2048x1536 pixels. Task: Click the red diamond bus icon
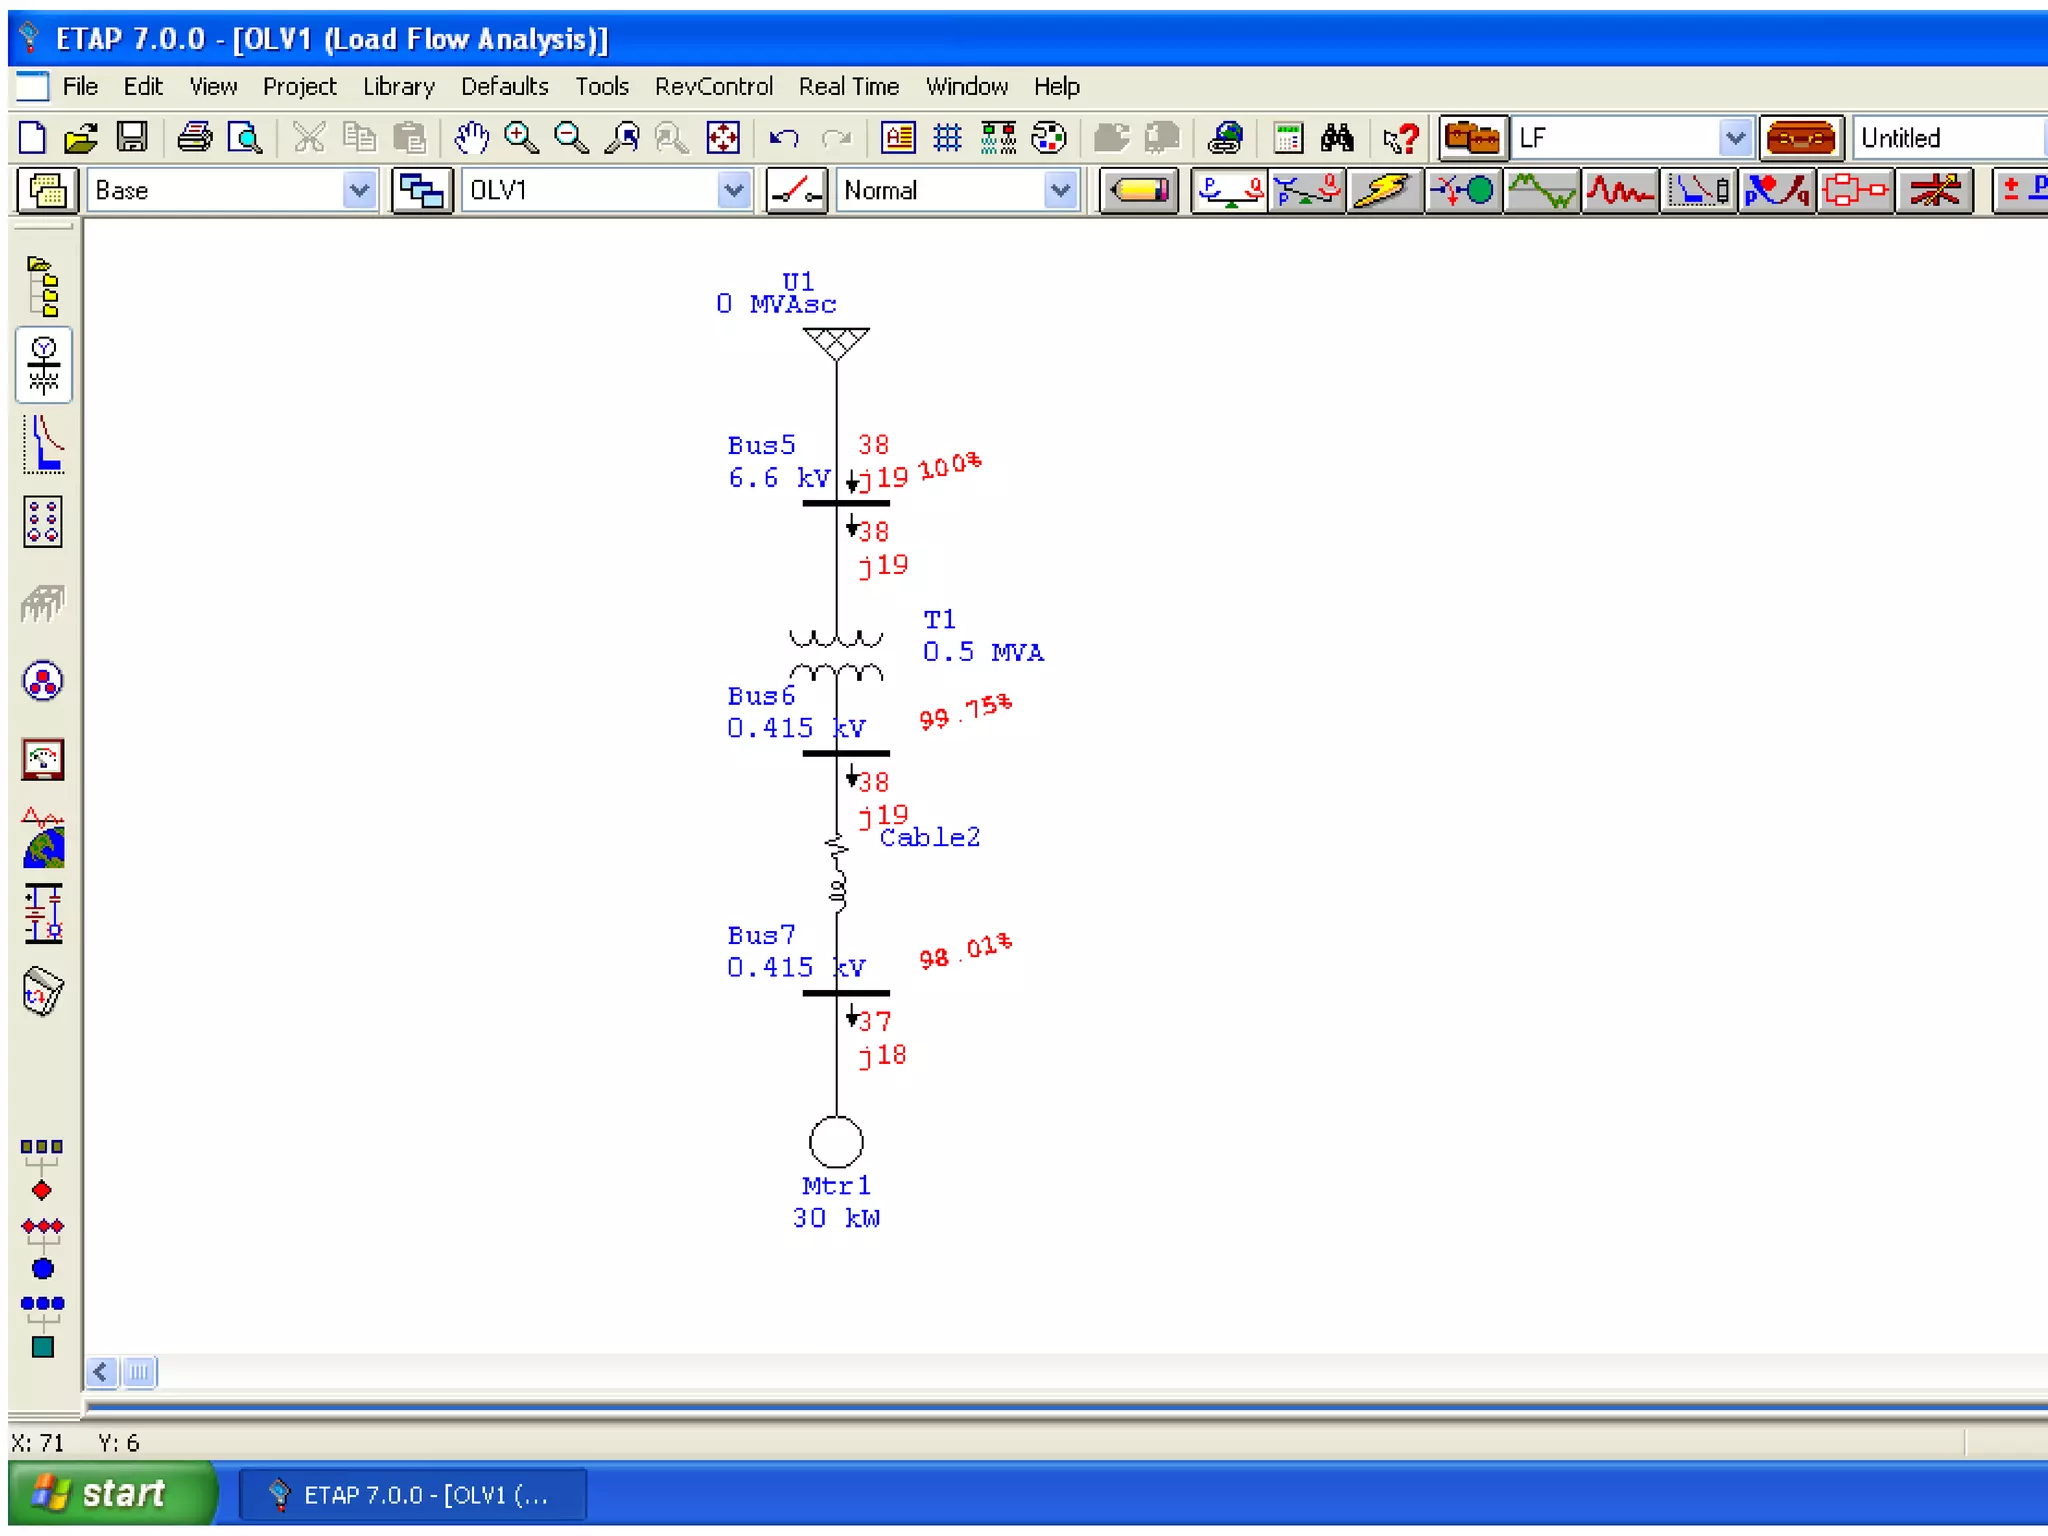click(x=42, y=1190)
